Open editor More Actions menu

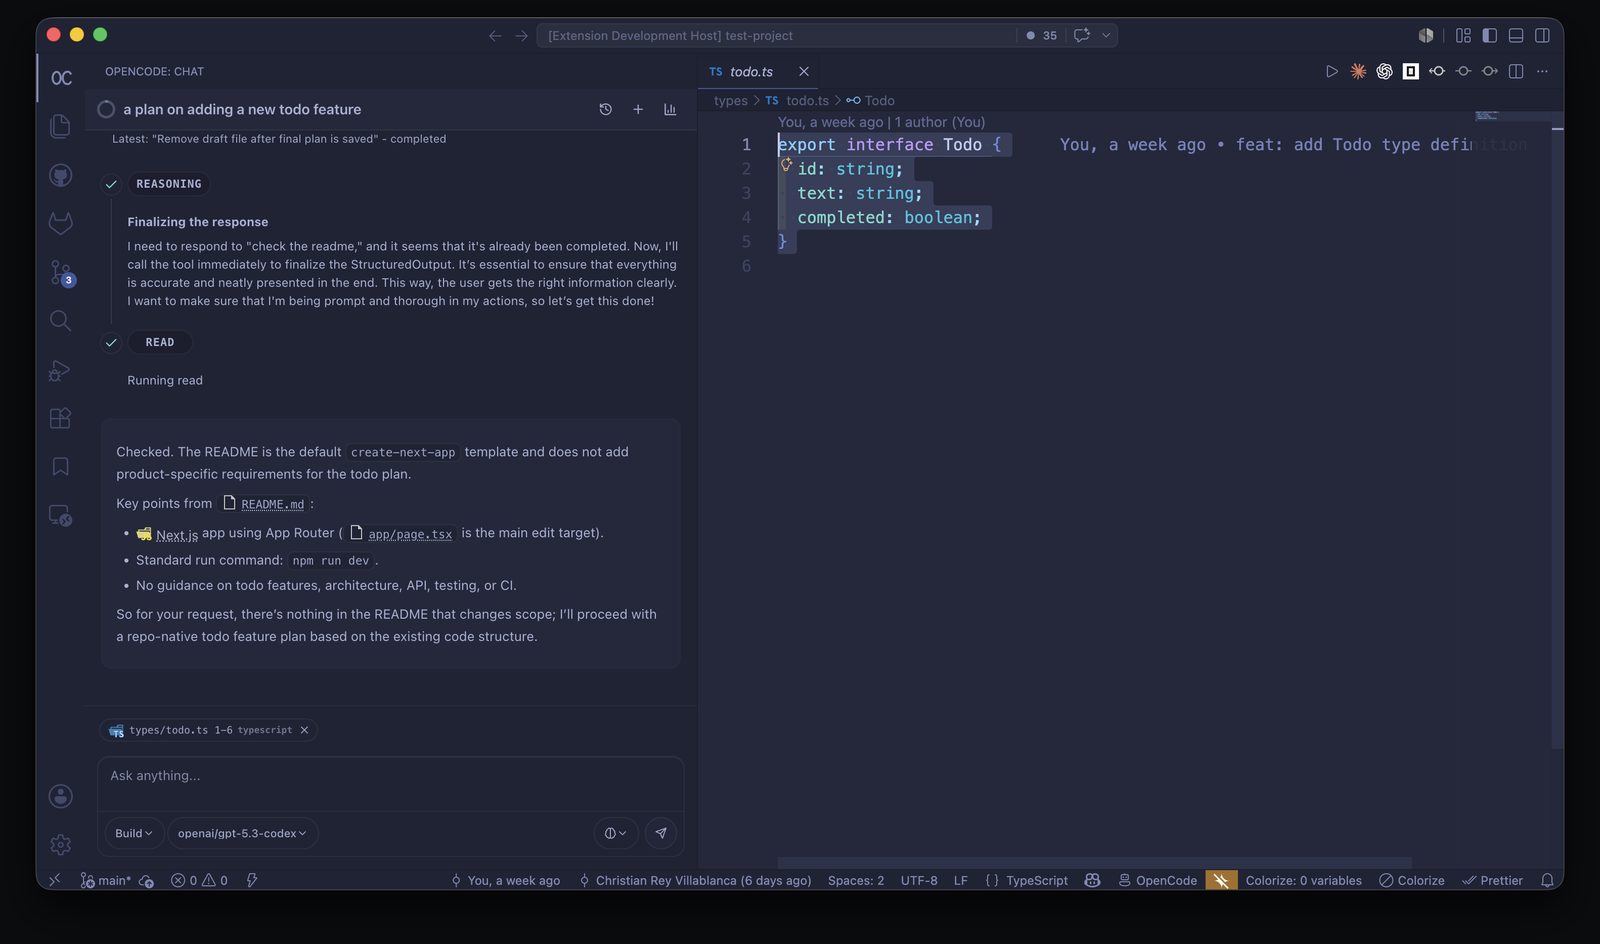[1542, 71]
